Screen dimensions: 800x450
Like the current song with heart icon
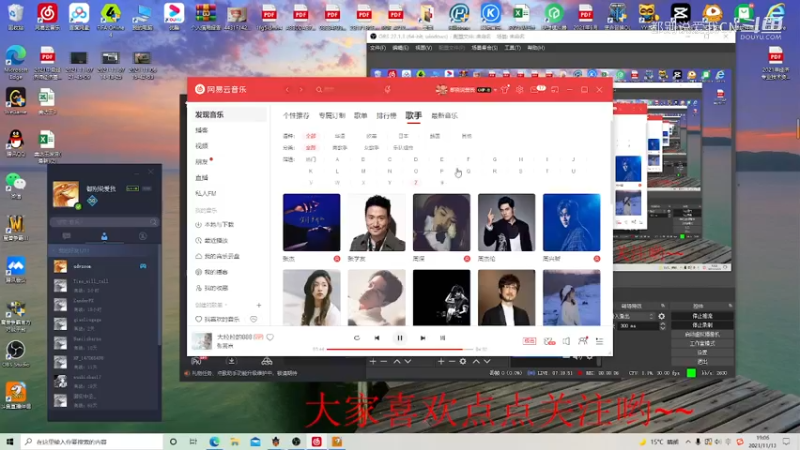[x=270, y=337]
